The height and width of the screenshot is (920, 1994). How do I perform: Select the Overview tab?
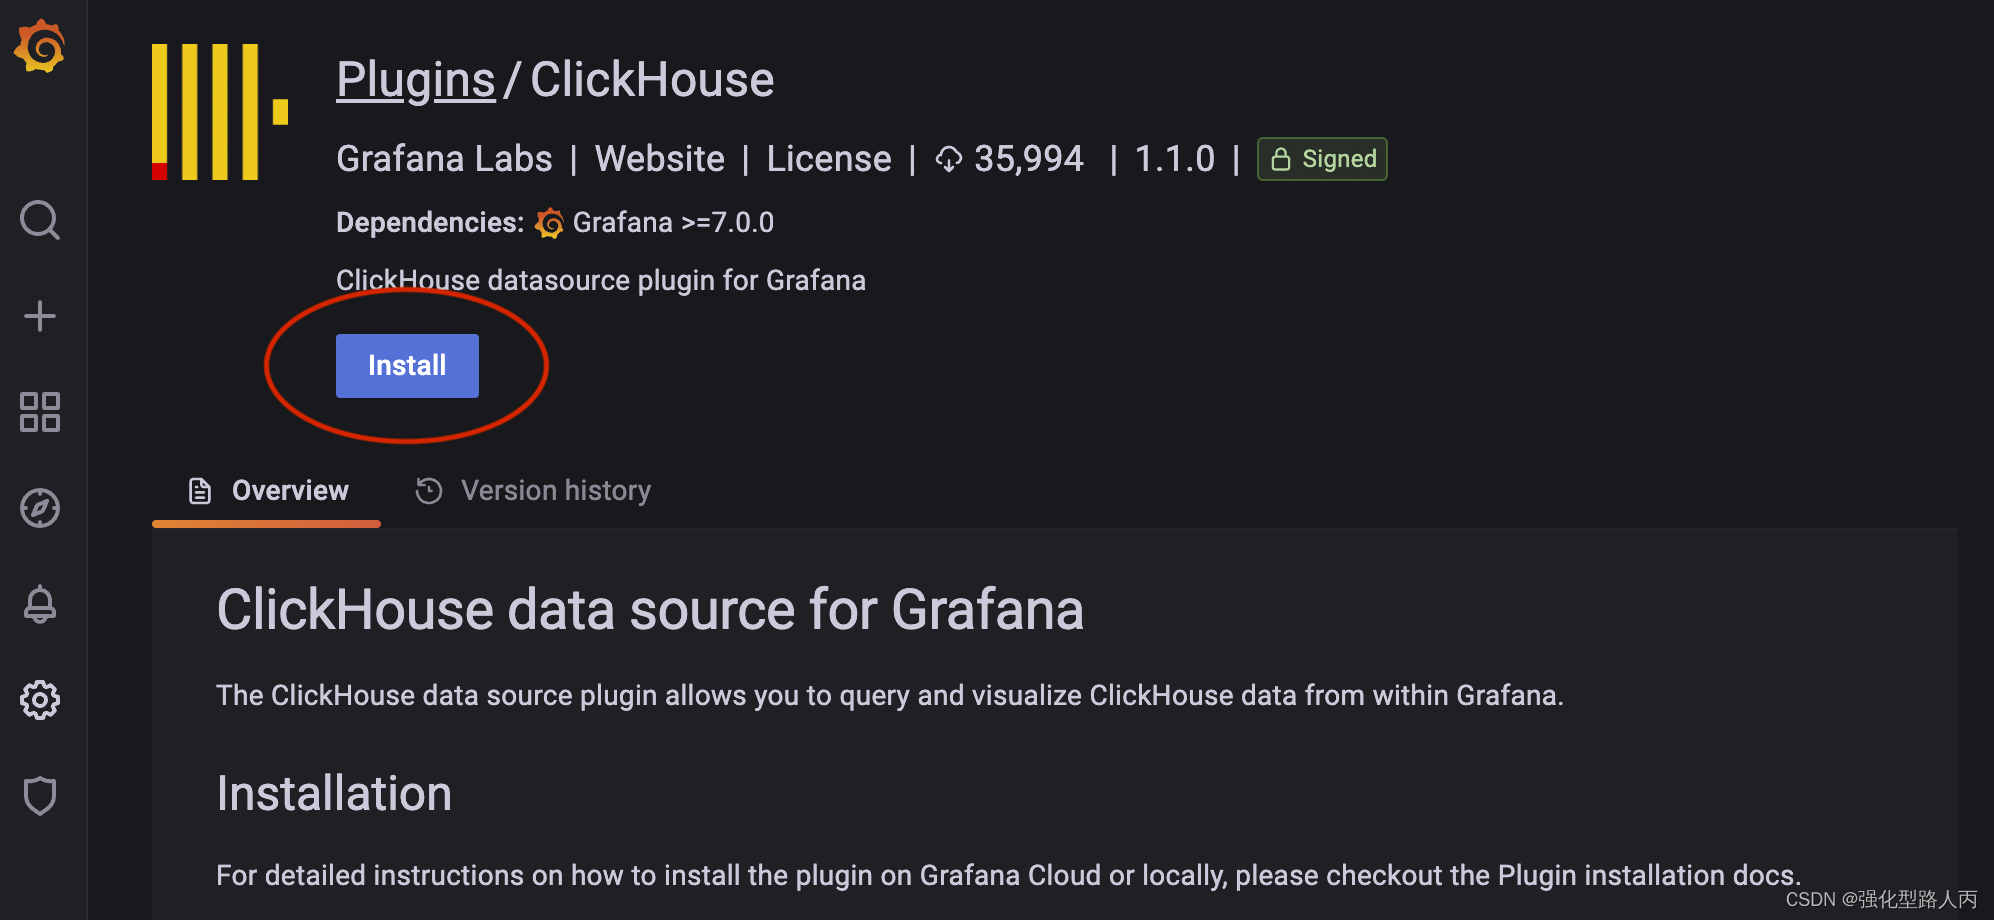(x=289, y=490)
